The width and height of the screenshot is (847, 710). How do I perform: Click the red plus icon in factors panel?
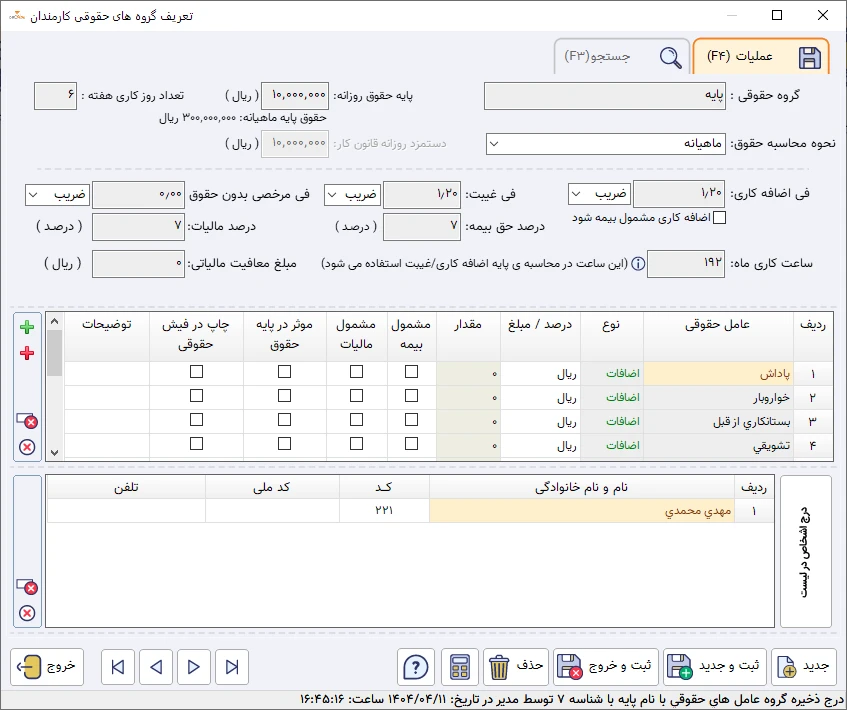(x=25, y=353)
